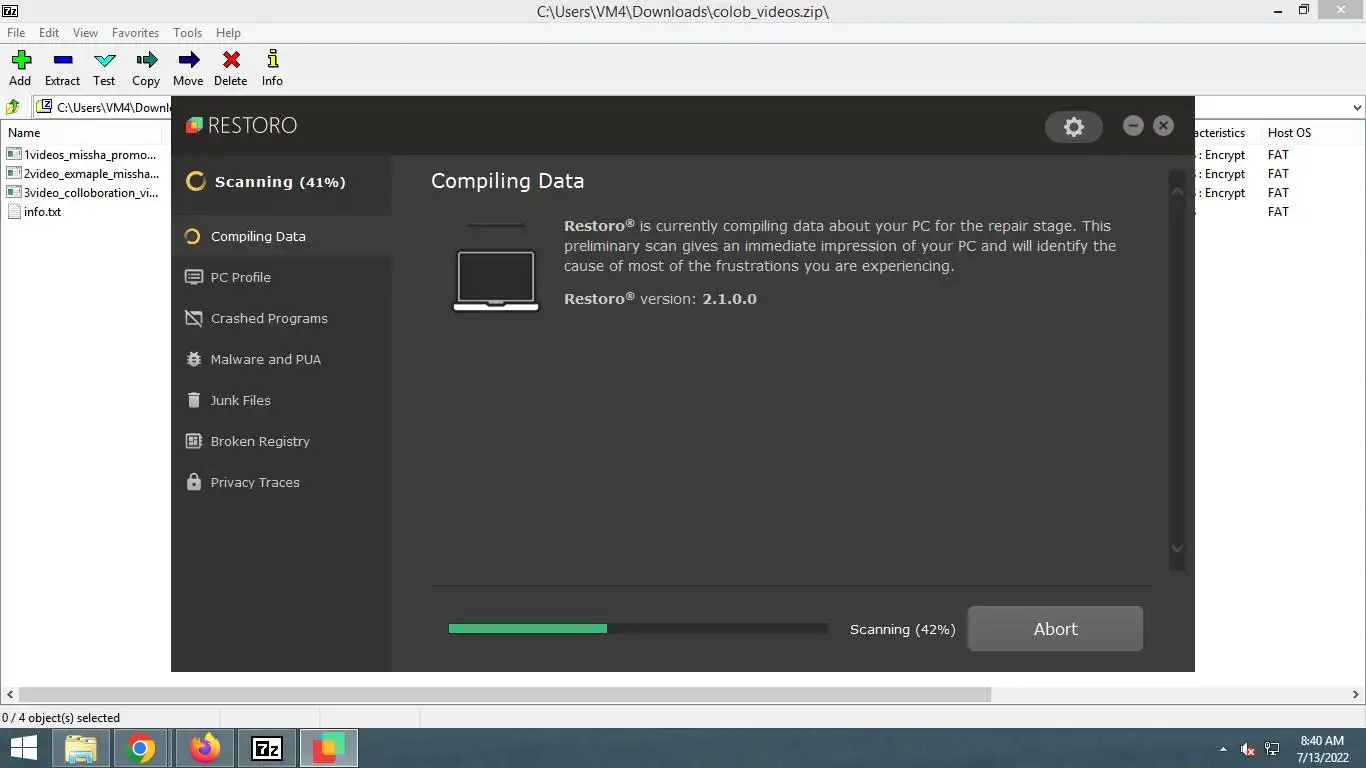Click the Characteristics column header

[1219, 132]
